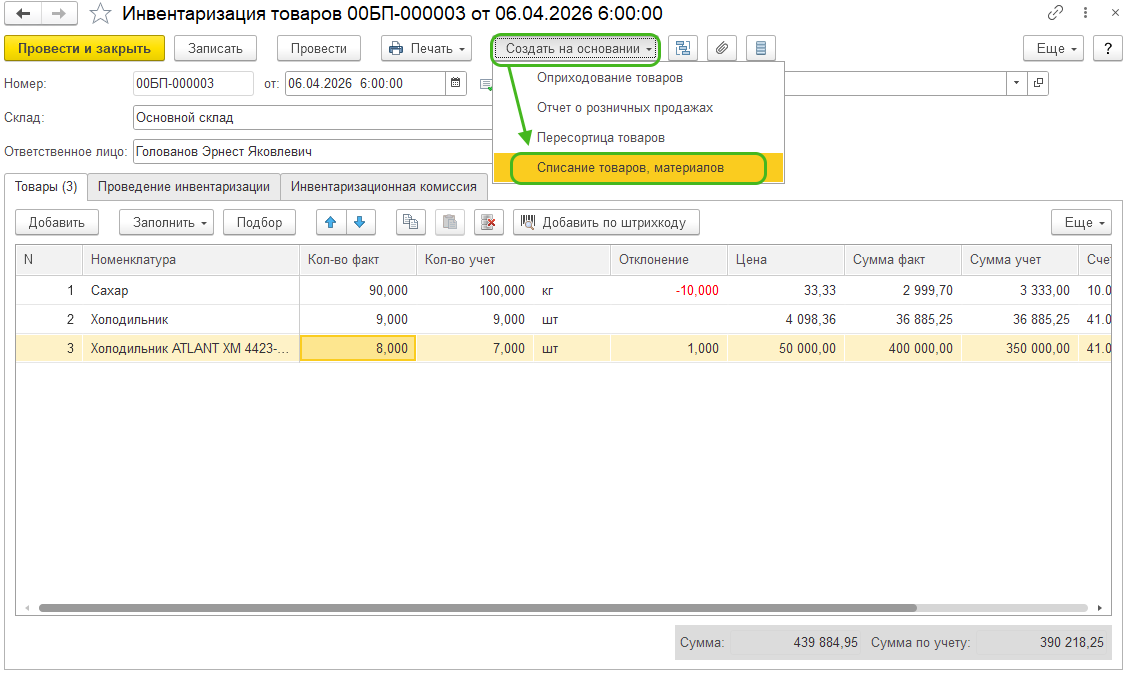Add document to favorites with star icon

click(100, 14)
